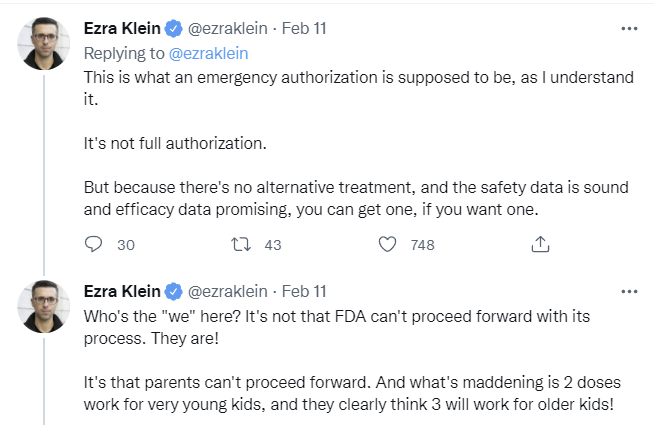Screen dimensions: 654x425
Task: Open more options on first tweet
Action: click(x=629, y=29)
